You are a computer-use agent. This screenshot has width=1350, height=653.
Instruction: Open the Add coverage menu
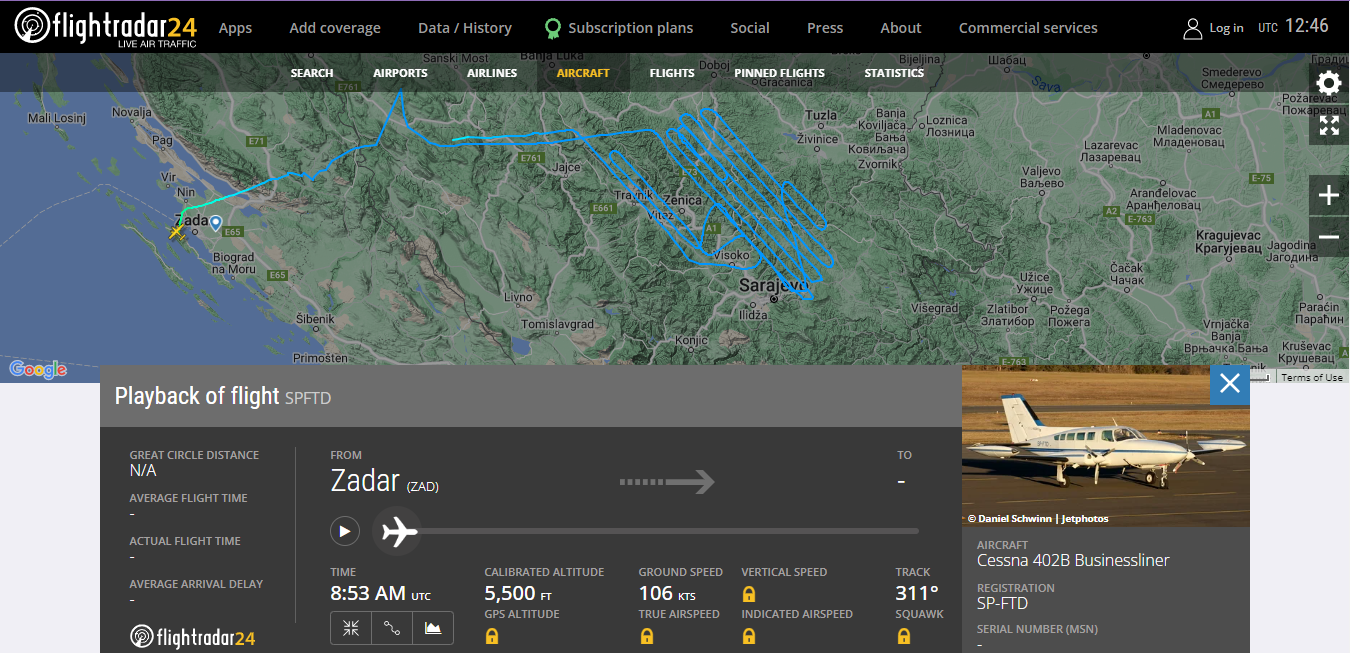335,28
